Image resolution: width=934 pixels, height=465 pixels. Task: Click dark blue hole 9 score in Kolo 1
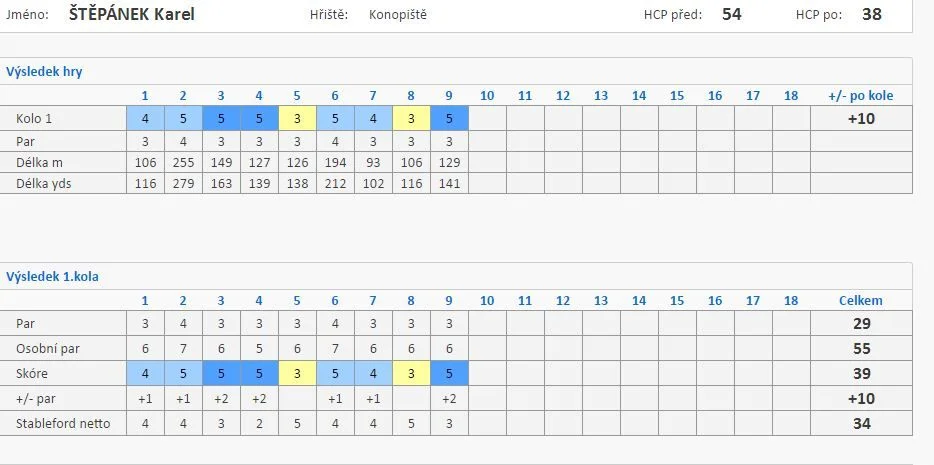449,118
